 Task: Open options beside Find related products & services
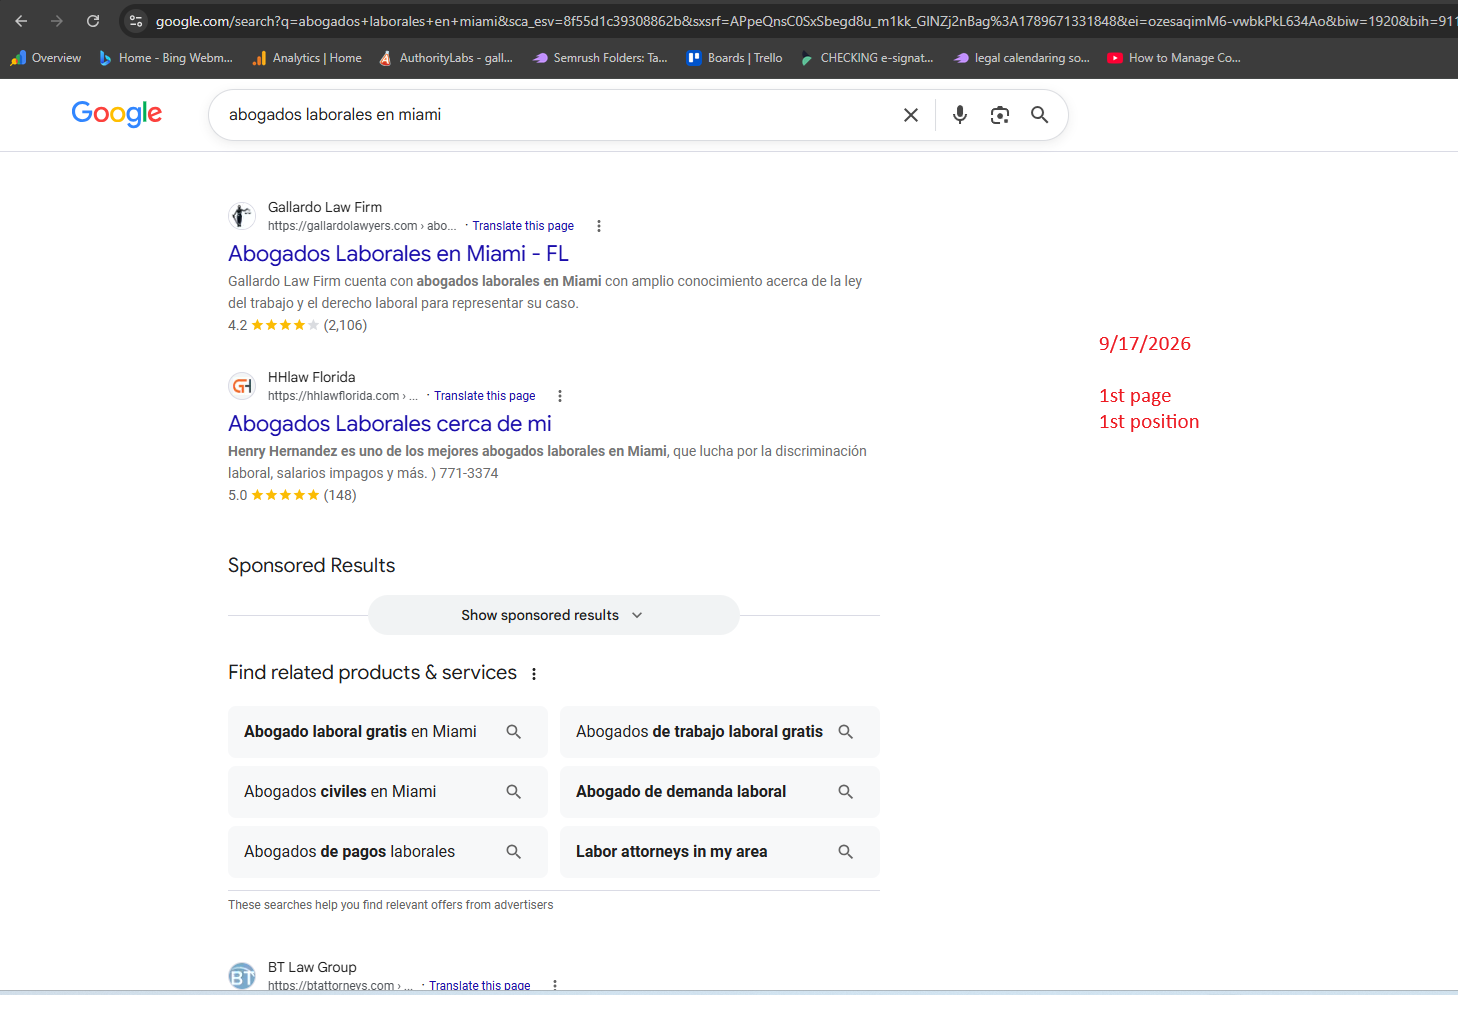tap(534, 674)
